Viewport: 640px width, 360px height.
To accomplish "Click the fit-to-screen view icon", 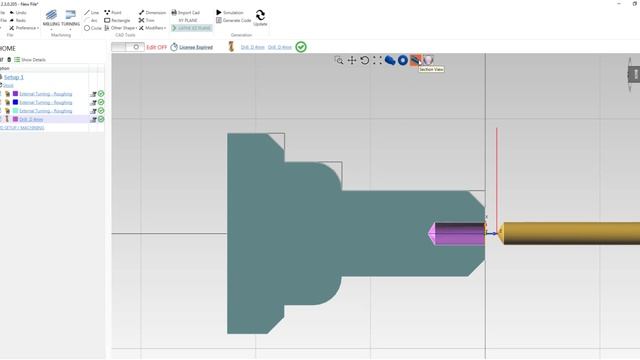I will click(x=377, y=60).
